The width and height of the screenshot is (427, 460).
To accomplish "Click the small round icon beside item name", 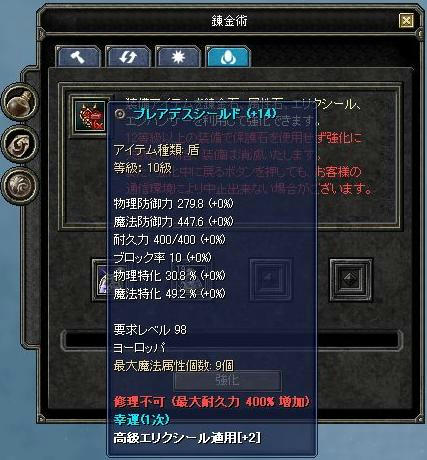I will click(119, 114).
